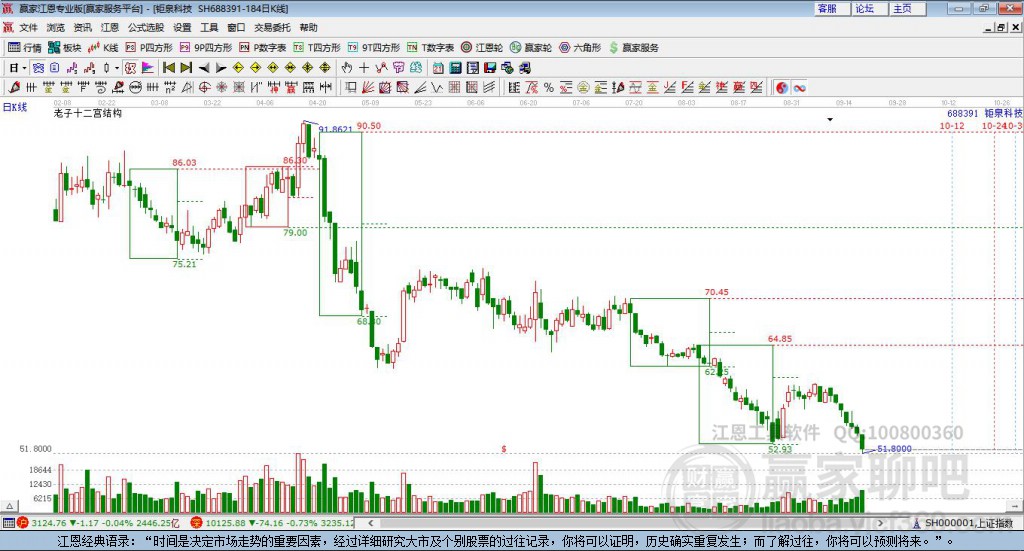
Task: Expand the panel with bottom-left triangle button
Action: click(9, 506)
